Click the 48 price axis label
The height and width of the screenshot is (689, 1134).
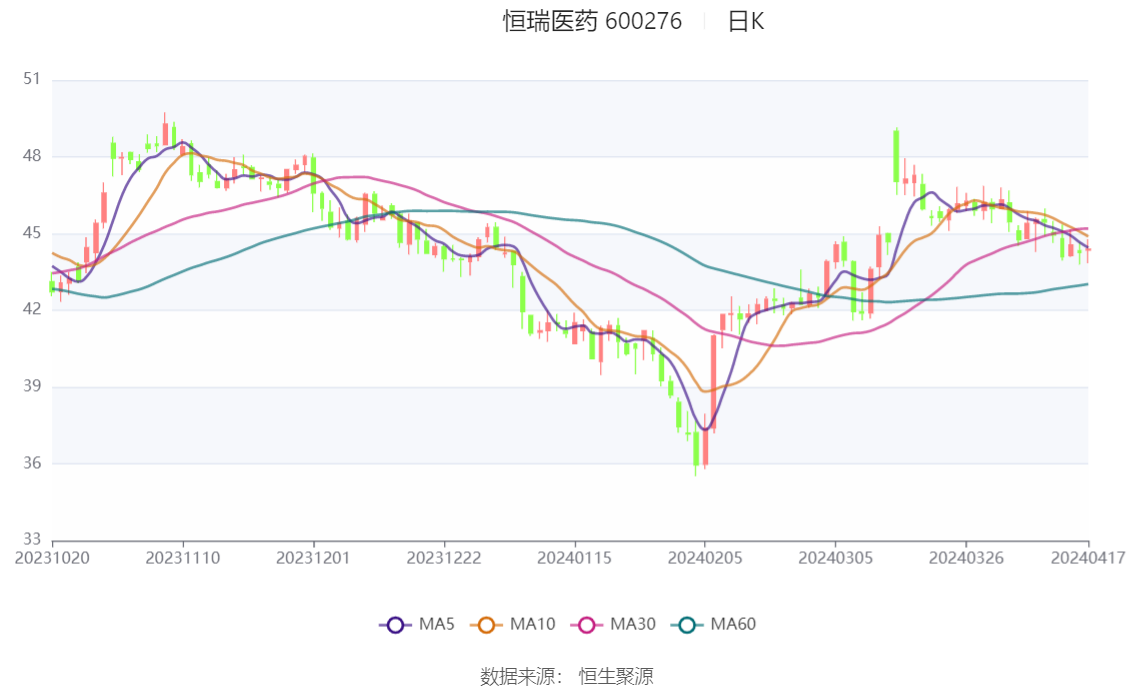(32, 155)
